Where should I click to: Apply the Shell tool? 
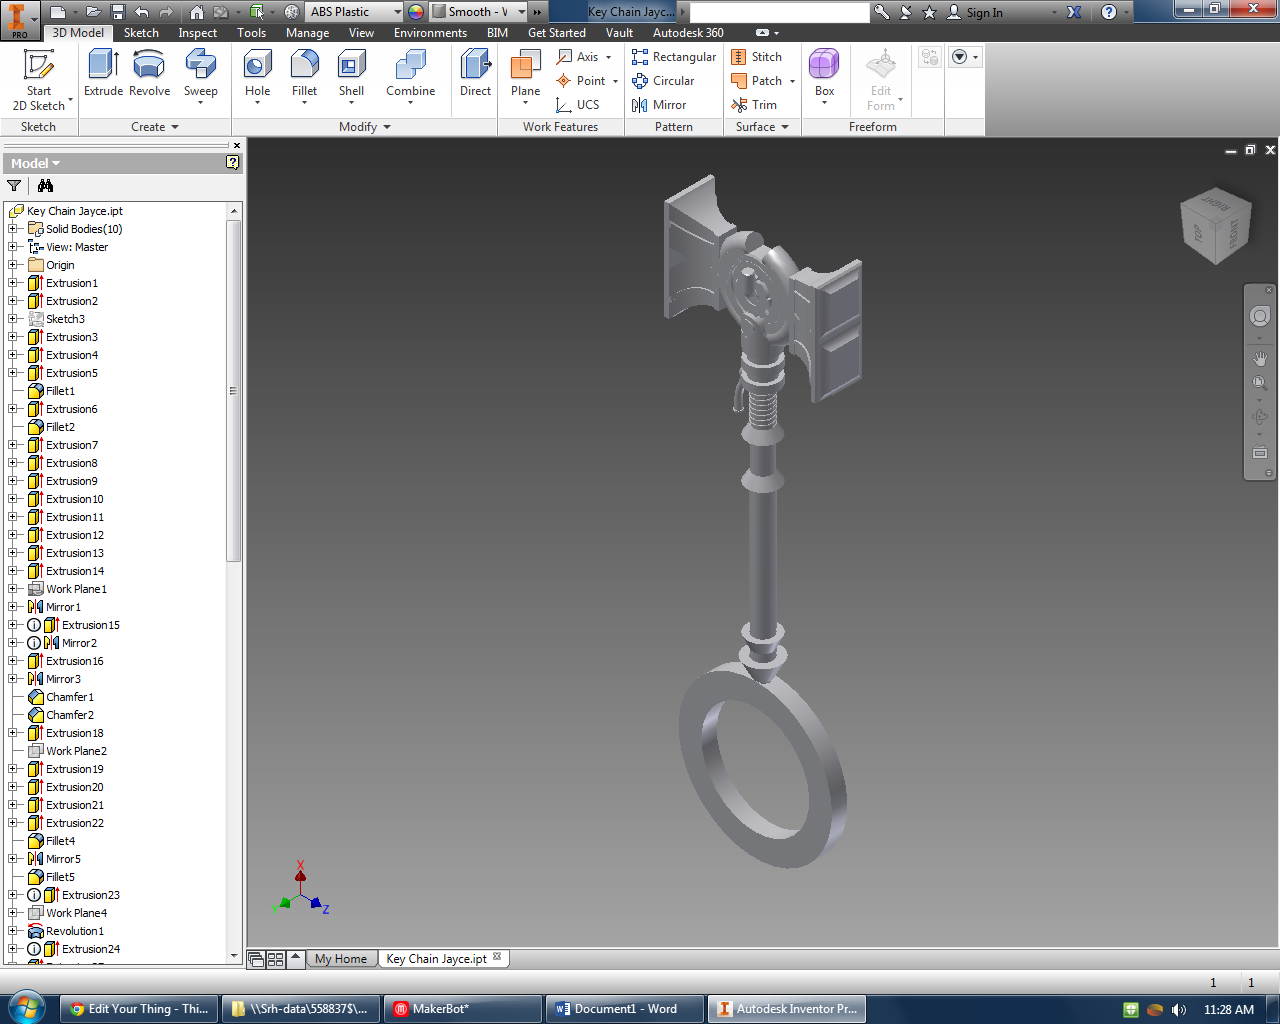(x=351, y=77)
